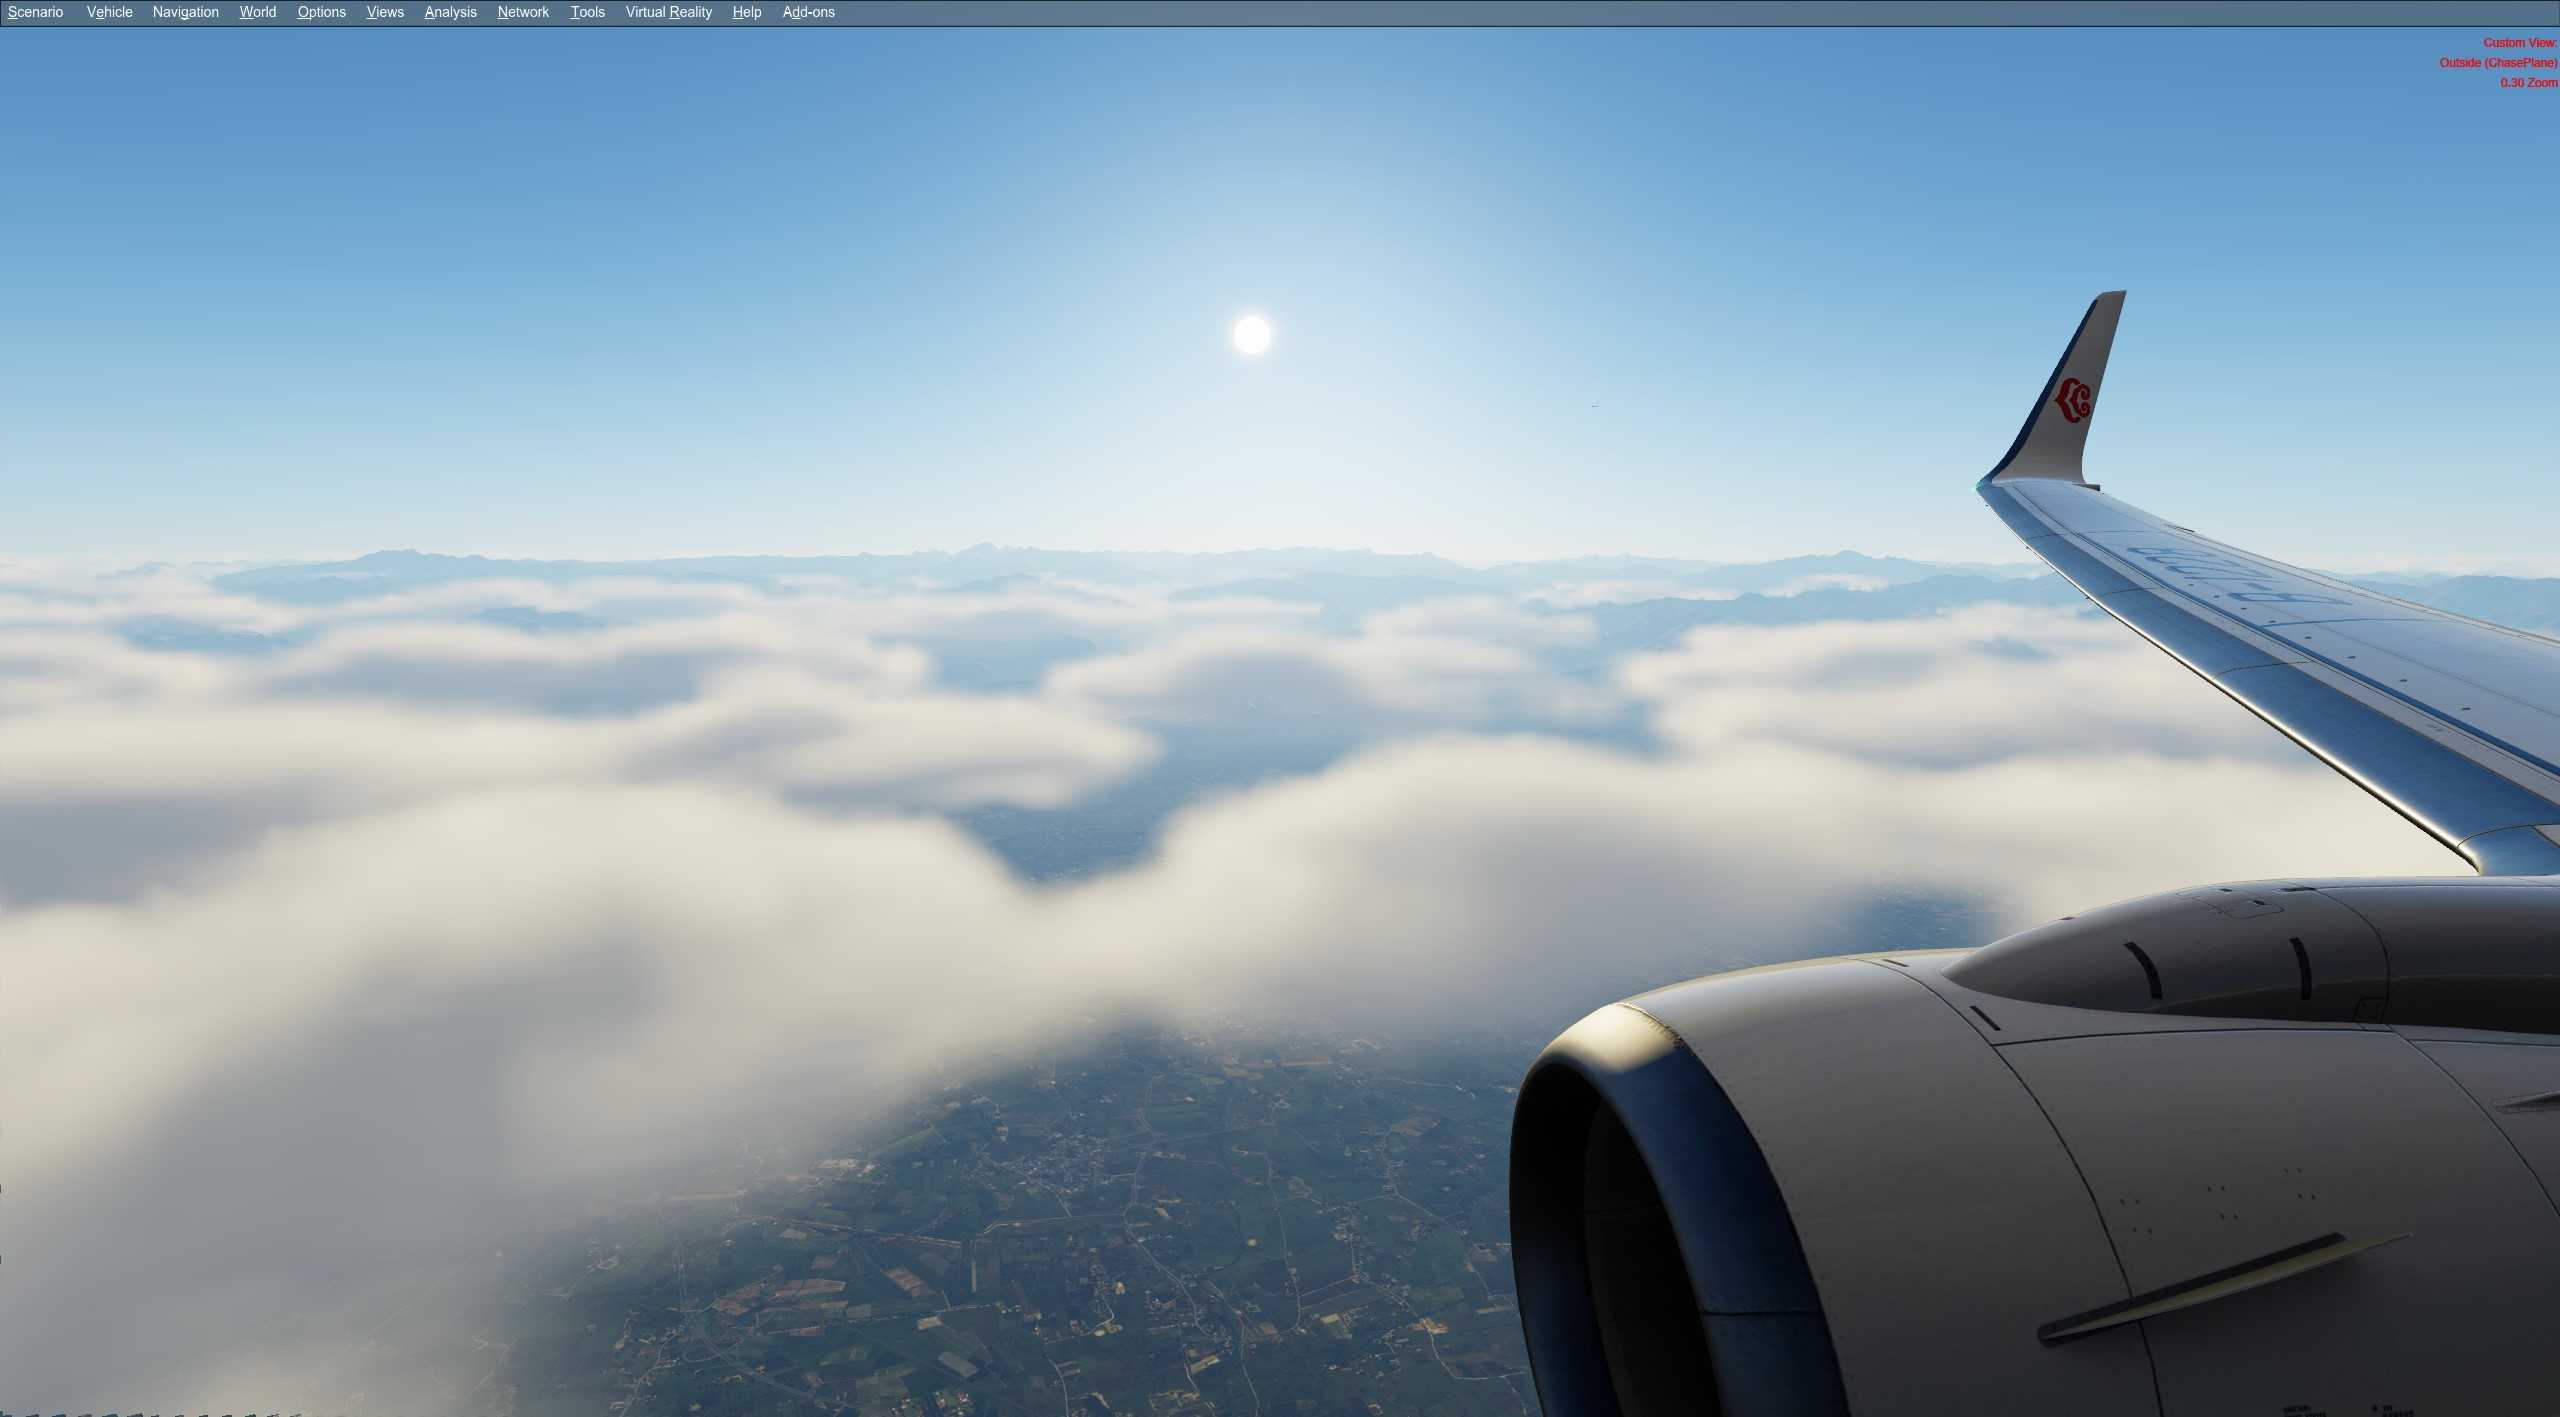Open the Navigation menu
Viewport: 2560px width, 1417px height.
click(x=185, y=12)
